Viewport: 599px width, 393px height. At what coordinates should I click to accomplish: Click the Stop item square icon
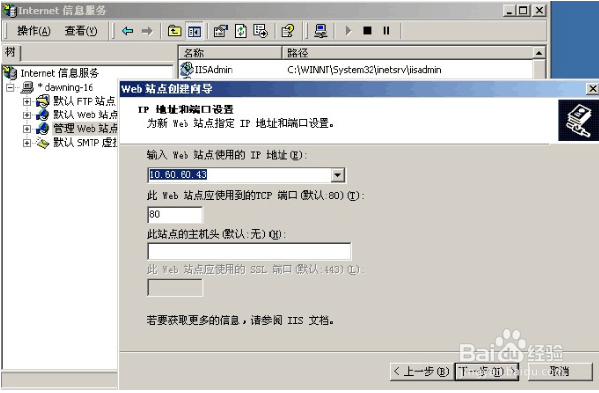pos(367,31)
